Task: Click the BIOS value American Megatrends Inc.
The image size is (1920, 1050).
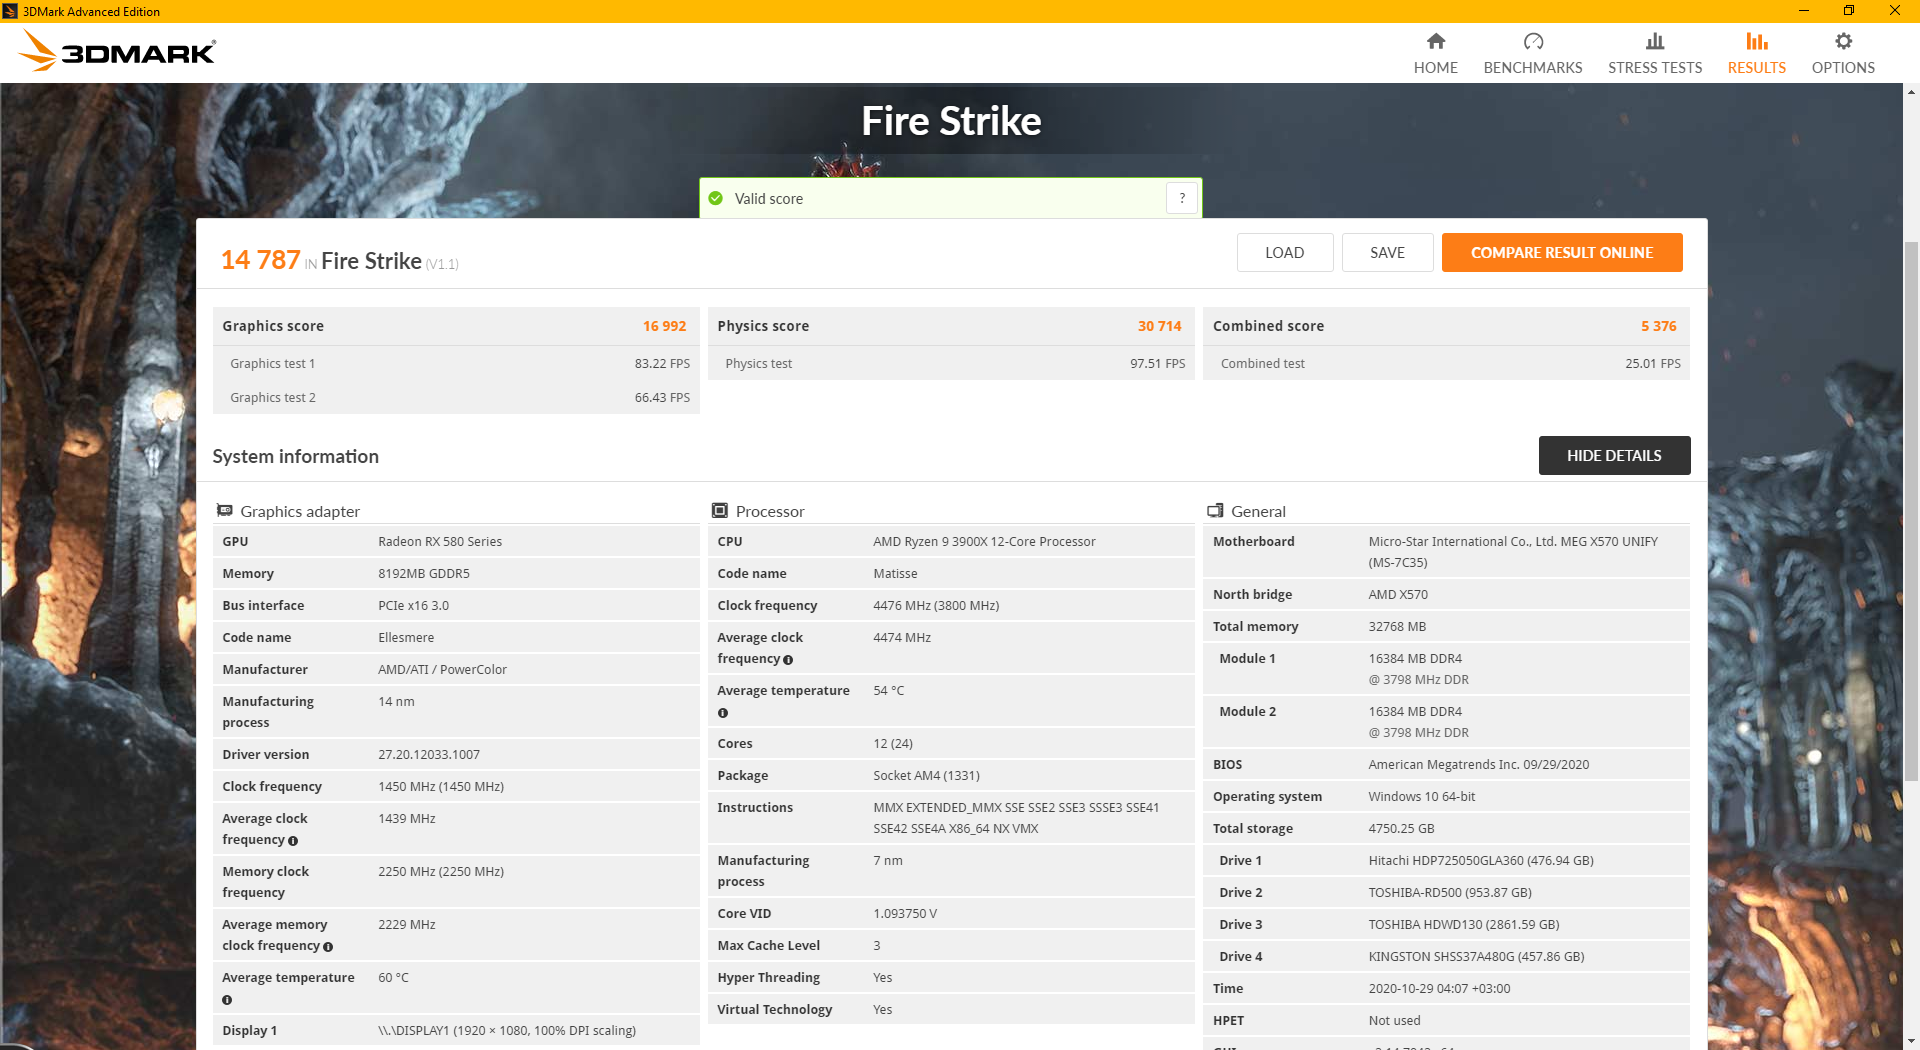Action: coord(1479,765)
